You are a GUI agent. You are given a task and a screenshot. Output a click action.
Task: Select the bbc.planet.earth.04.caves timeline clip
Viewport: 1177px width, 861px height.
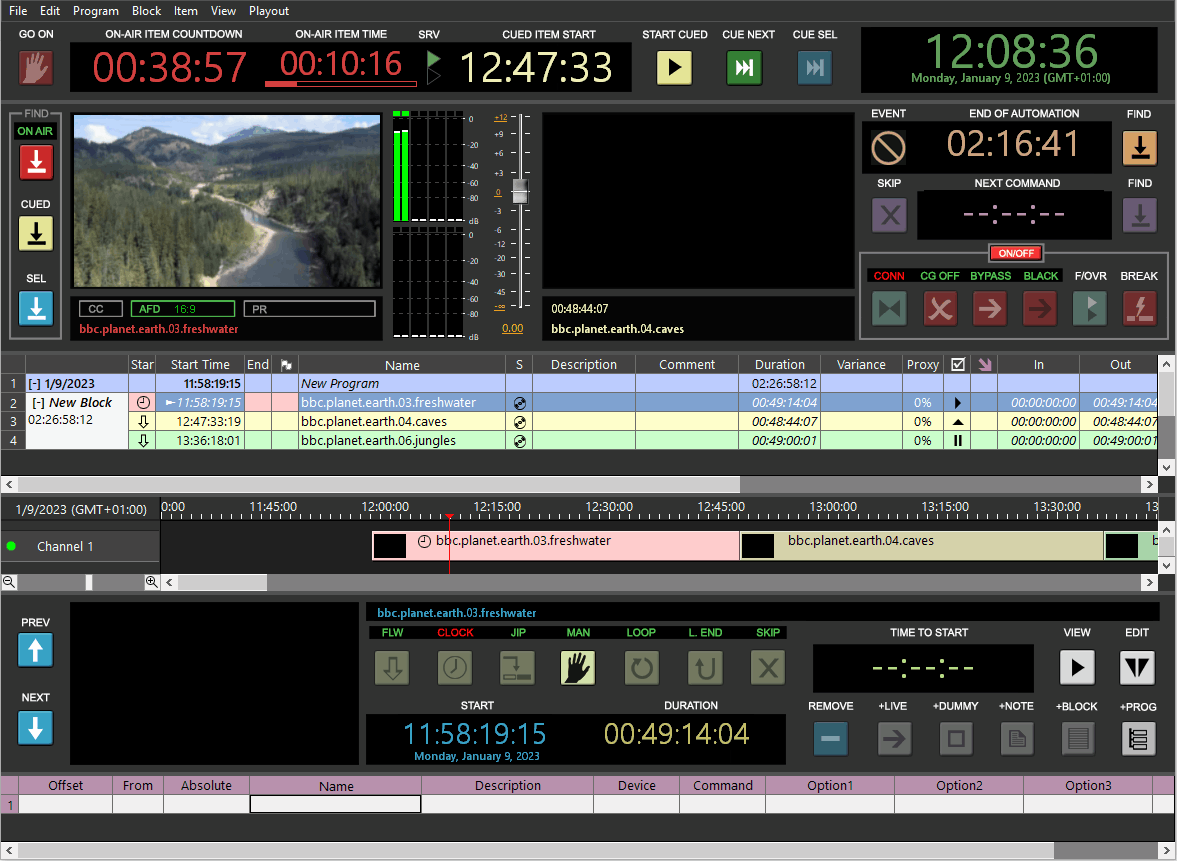tap(920, 545)
